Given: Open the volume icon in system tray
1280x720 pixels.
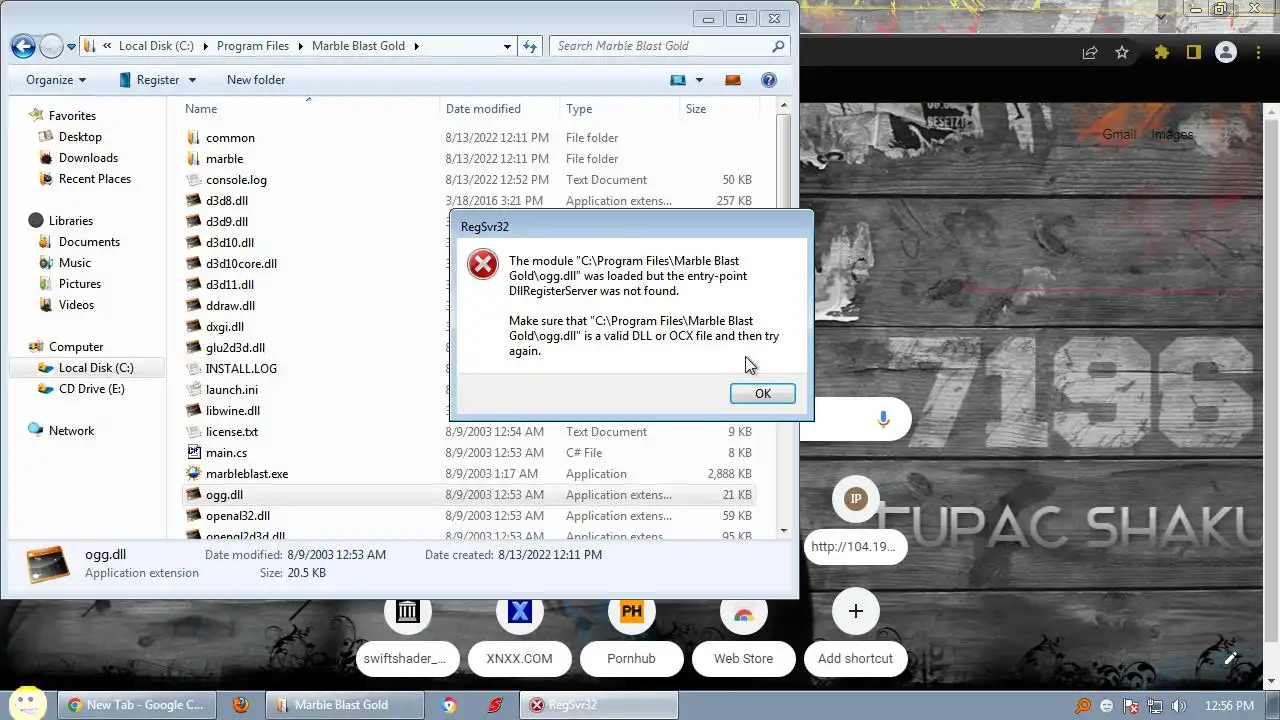Looking at the screenshot, I should tap(1180, 705).
